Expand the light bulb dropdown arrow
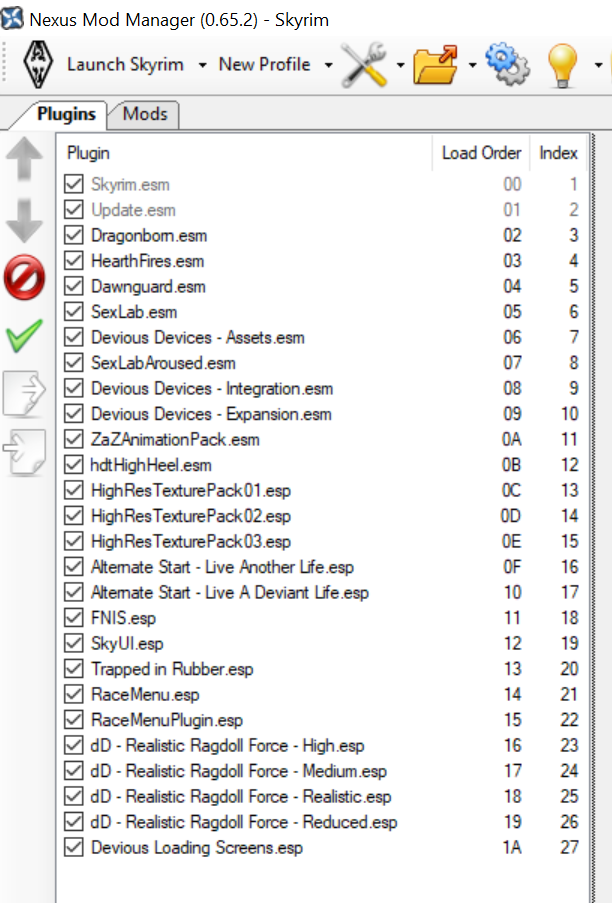Screen dimensions: 612x903 pyautogui.click(x=598, y=65)
